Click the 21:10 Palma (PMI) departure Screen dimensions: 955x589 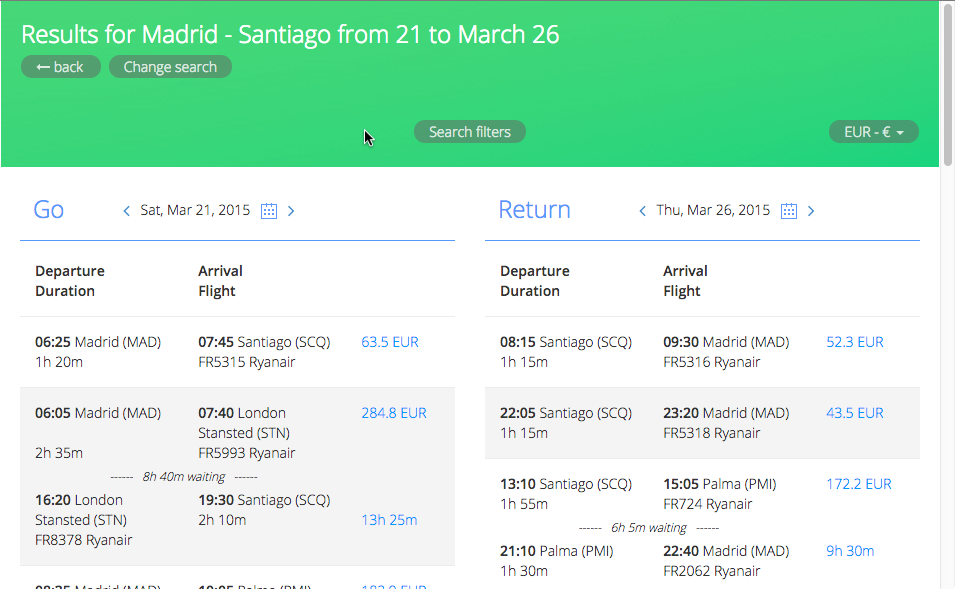pos(557,551)
